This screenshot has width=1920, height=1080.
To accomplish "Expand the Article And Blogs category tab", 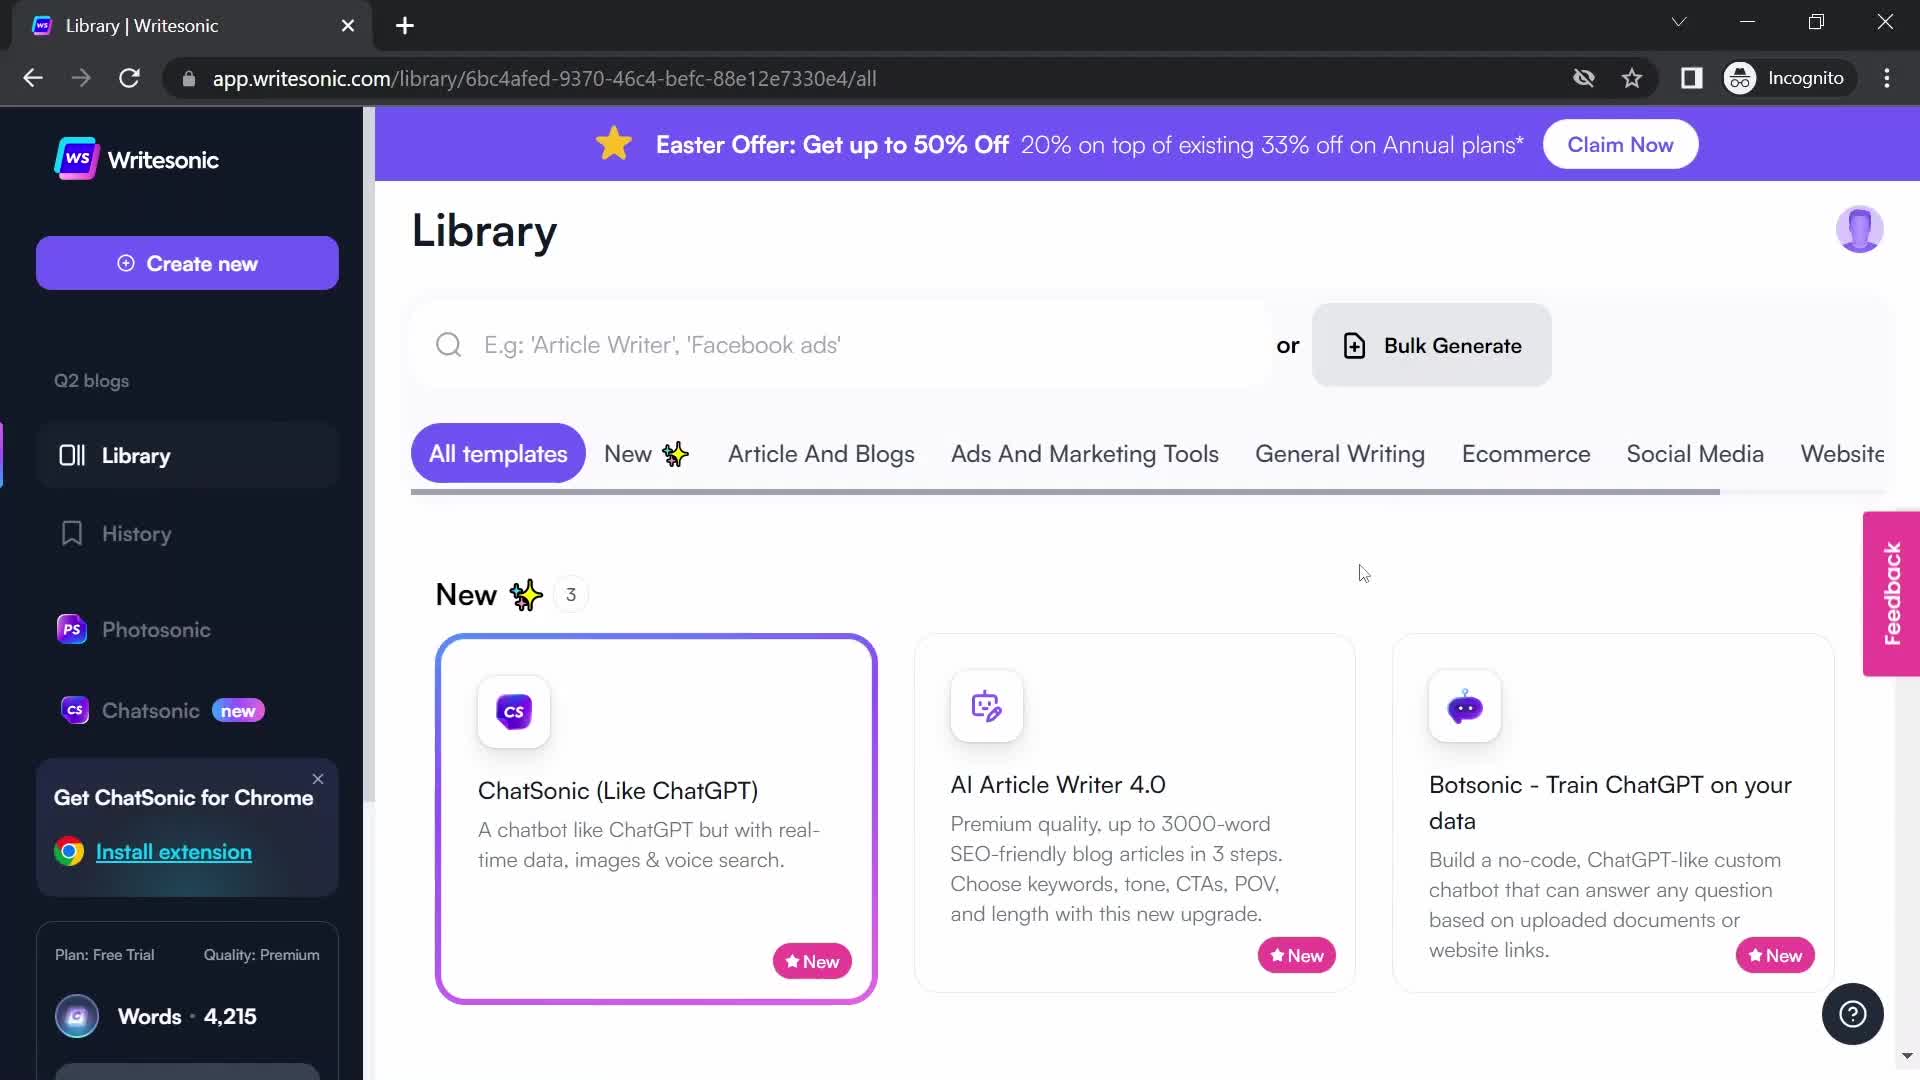I will [x=822, y=454].
